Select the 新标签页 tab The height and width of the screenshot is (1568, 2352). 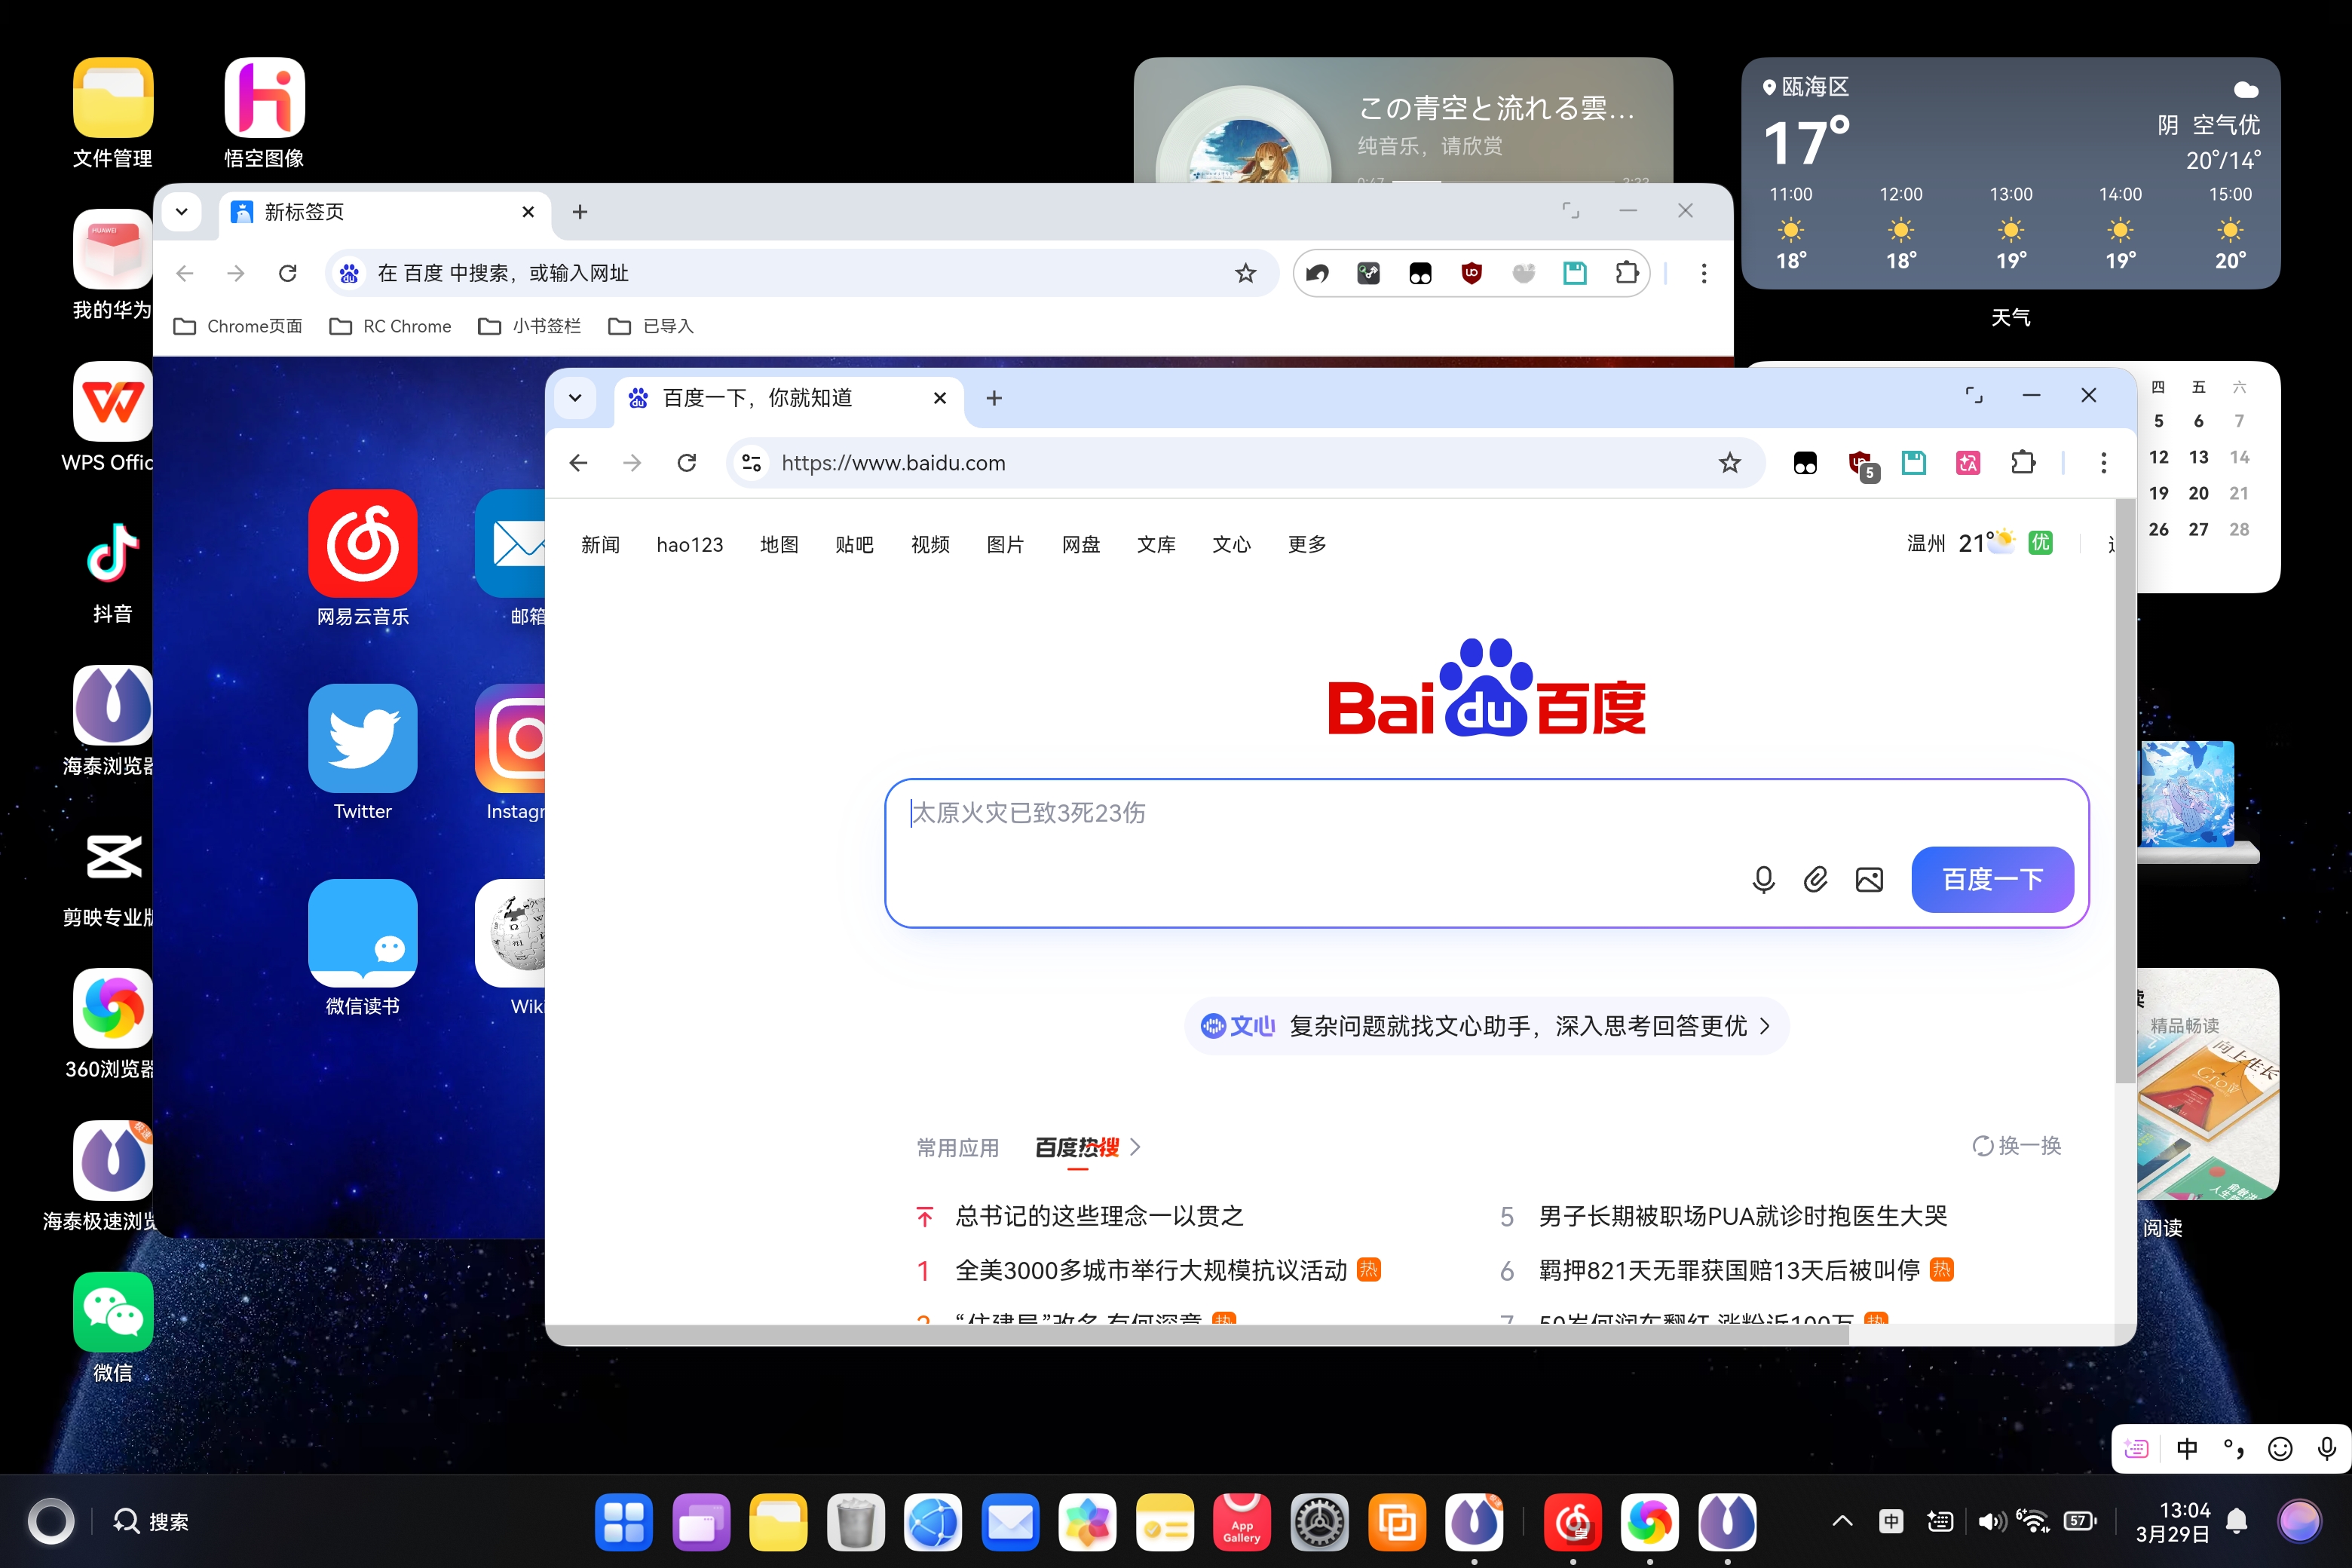point(384,212)
